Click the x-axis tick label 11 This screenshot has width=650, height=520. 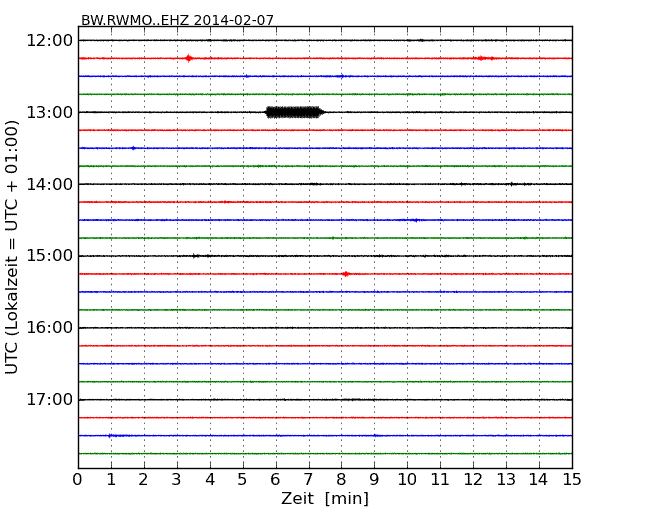tap(440, 479)
